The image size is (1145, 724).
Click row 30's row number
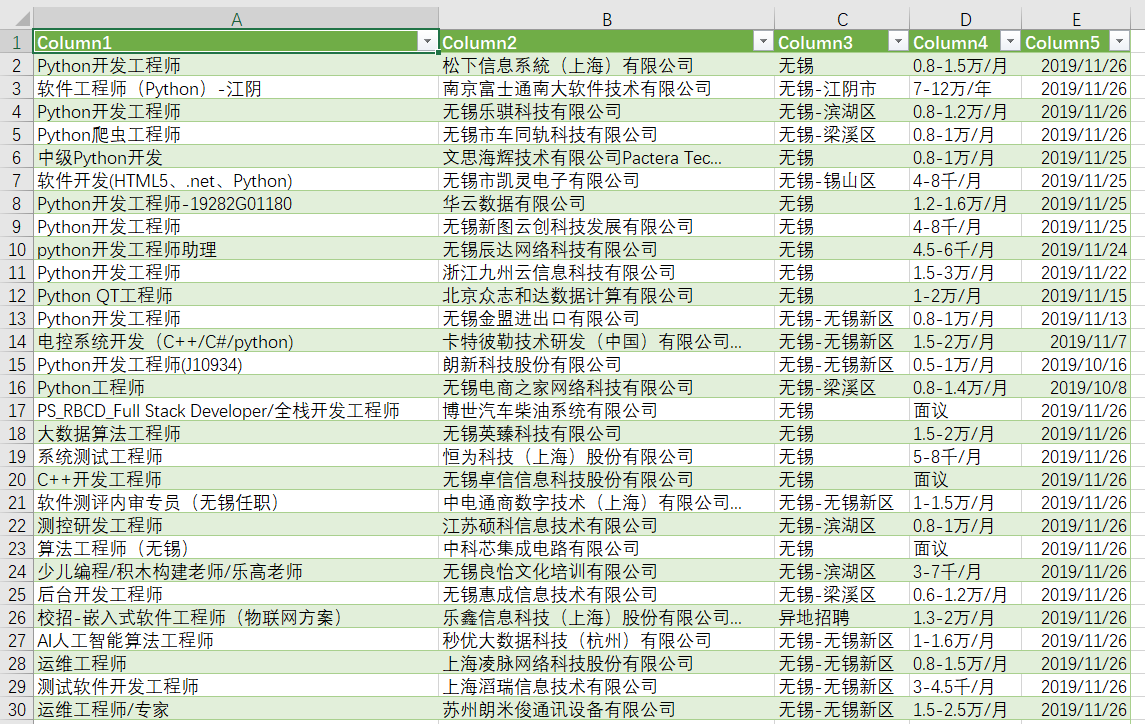(x=16, y=708)
